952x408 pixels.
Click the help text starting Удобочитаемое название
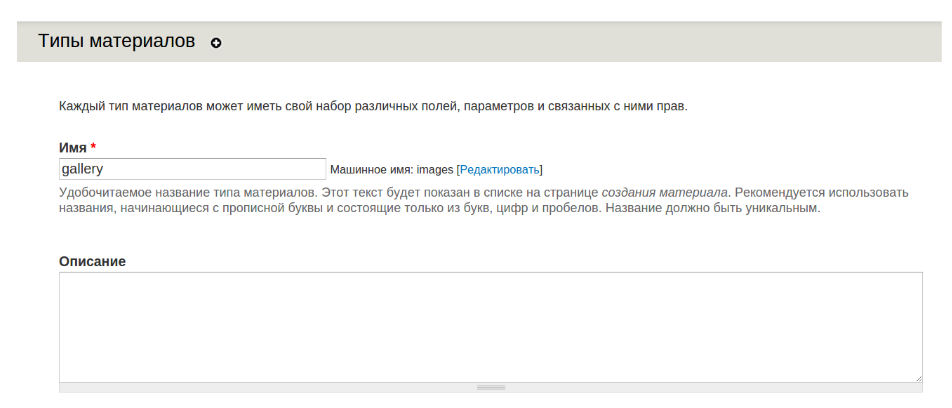tap(330, 192)
